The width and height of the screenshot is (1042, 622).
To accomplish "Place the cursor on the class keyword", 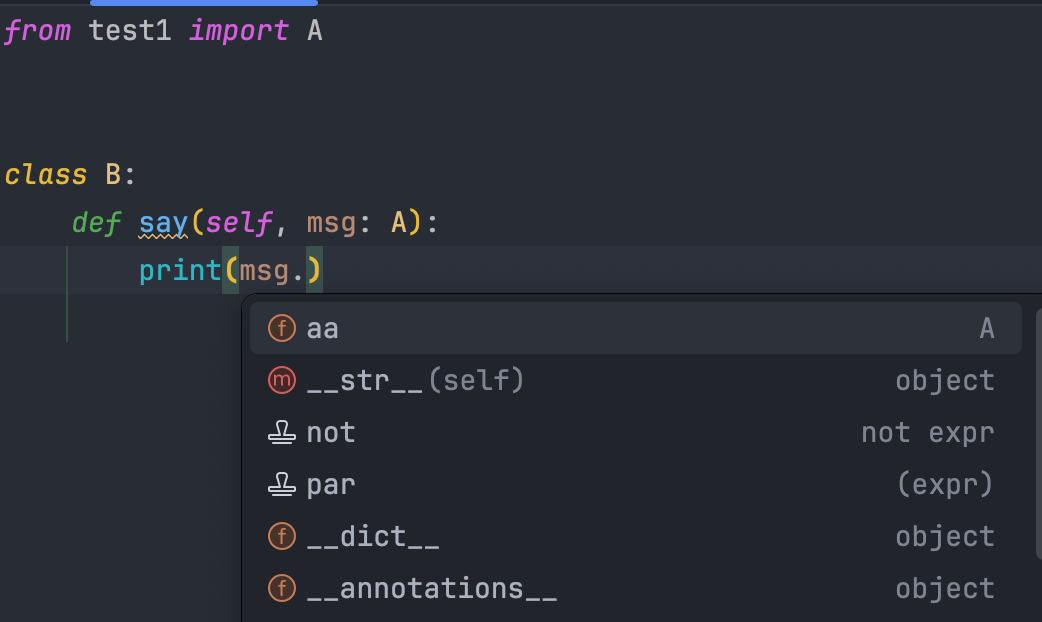I will click(x=46, y=175).
